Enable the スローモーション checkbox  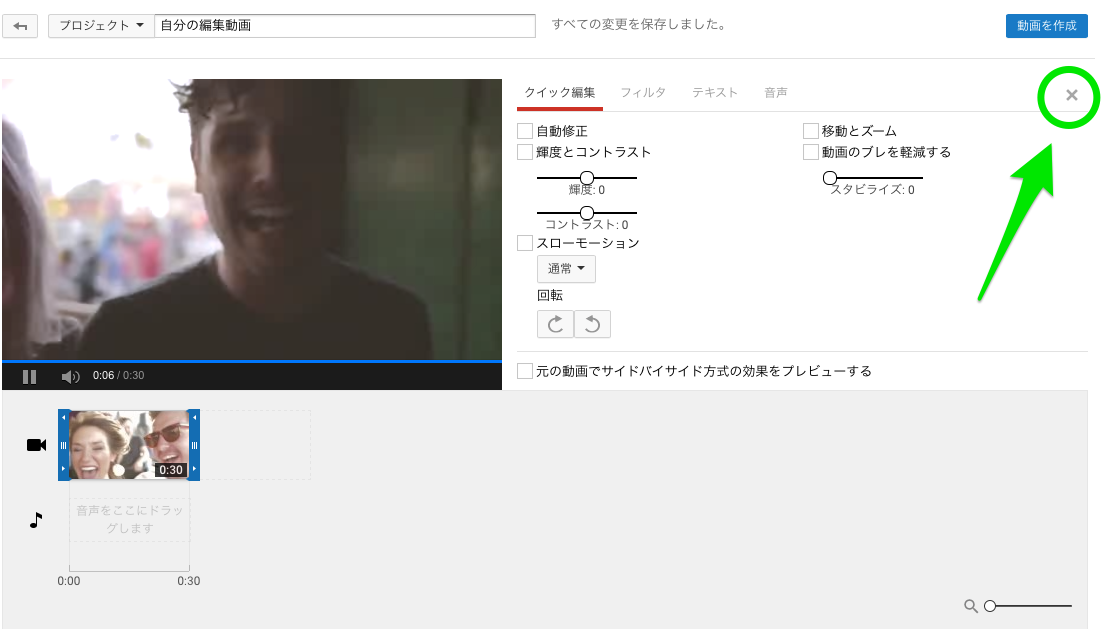point(525,244)
